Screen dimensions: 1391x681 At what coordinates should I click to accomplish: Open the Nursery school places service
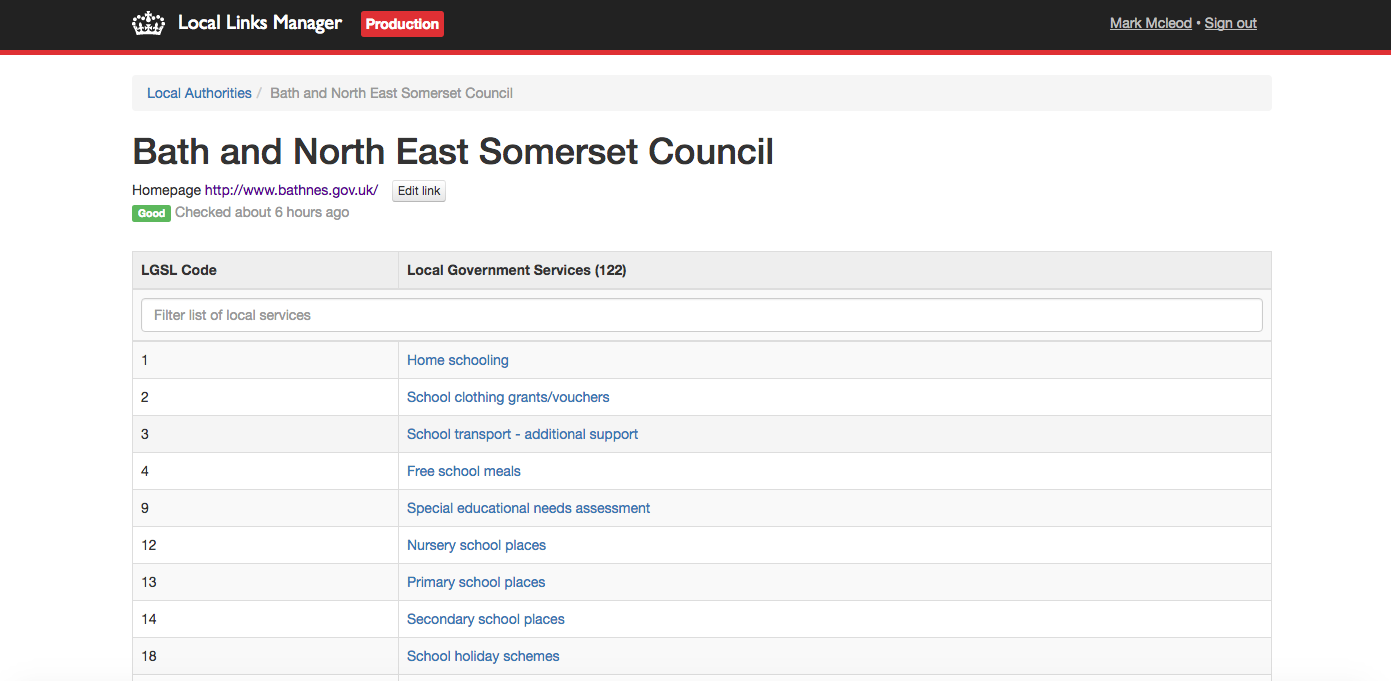point(476,545)
